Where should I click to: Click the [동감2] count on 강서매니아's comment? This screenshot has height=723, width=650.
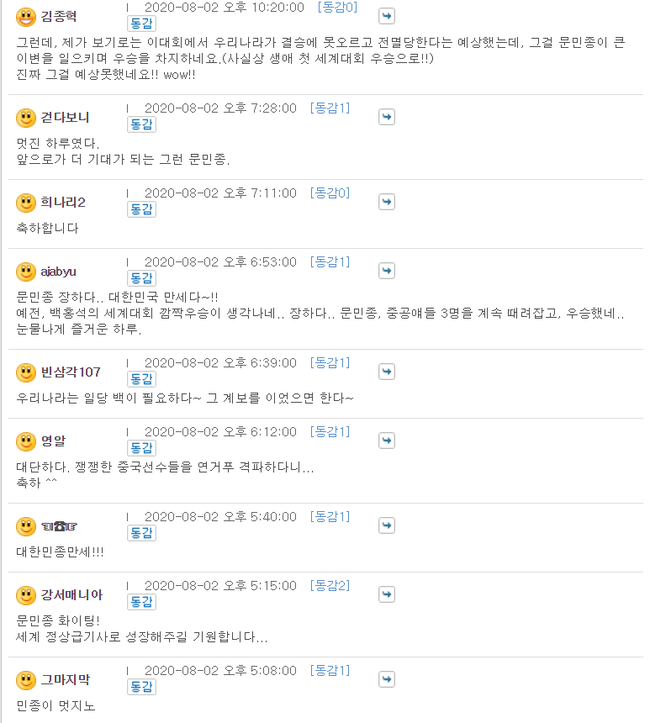point(330,586)
